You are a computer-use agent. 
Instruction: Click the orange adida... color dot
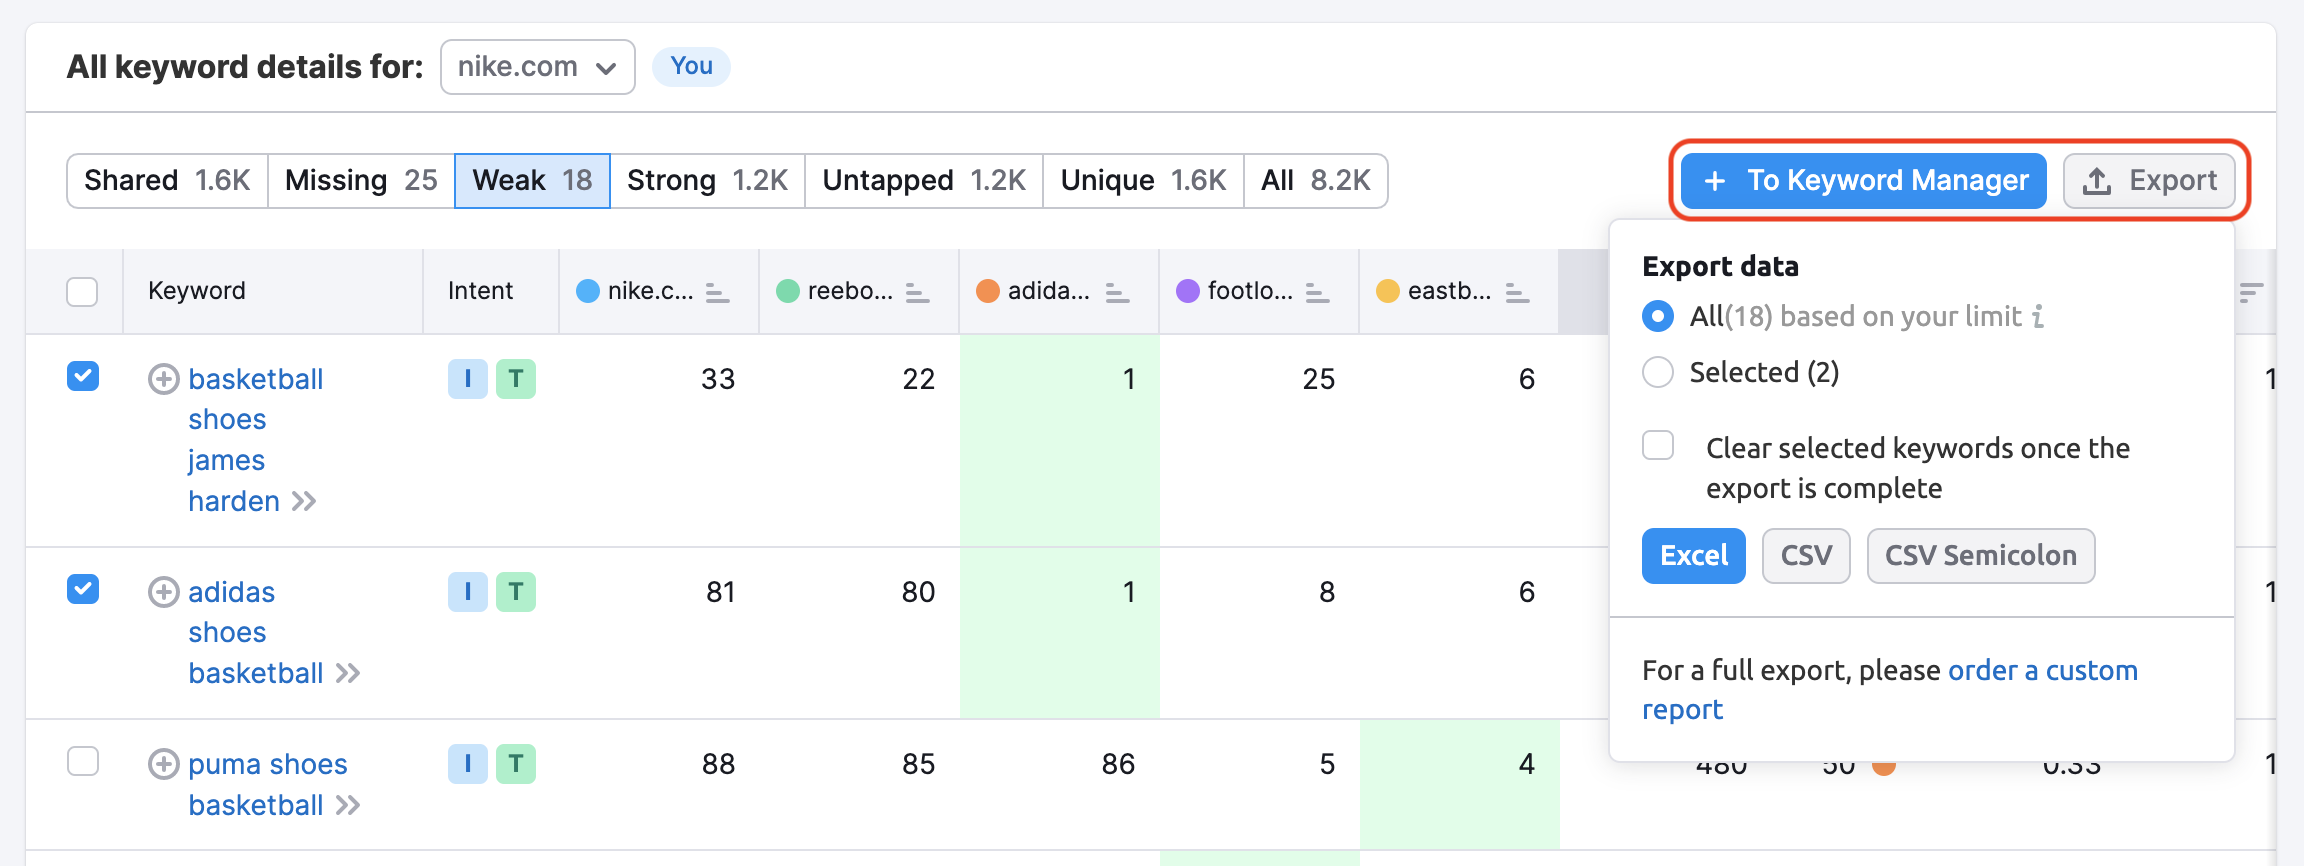click(x=988, y=291)
